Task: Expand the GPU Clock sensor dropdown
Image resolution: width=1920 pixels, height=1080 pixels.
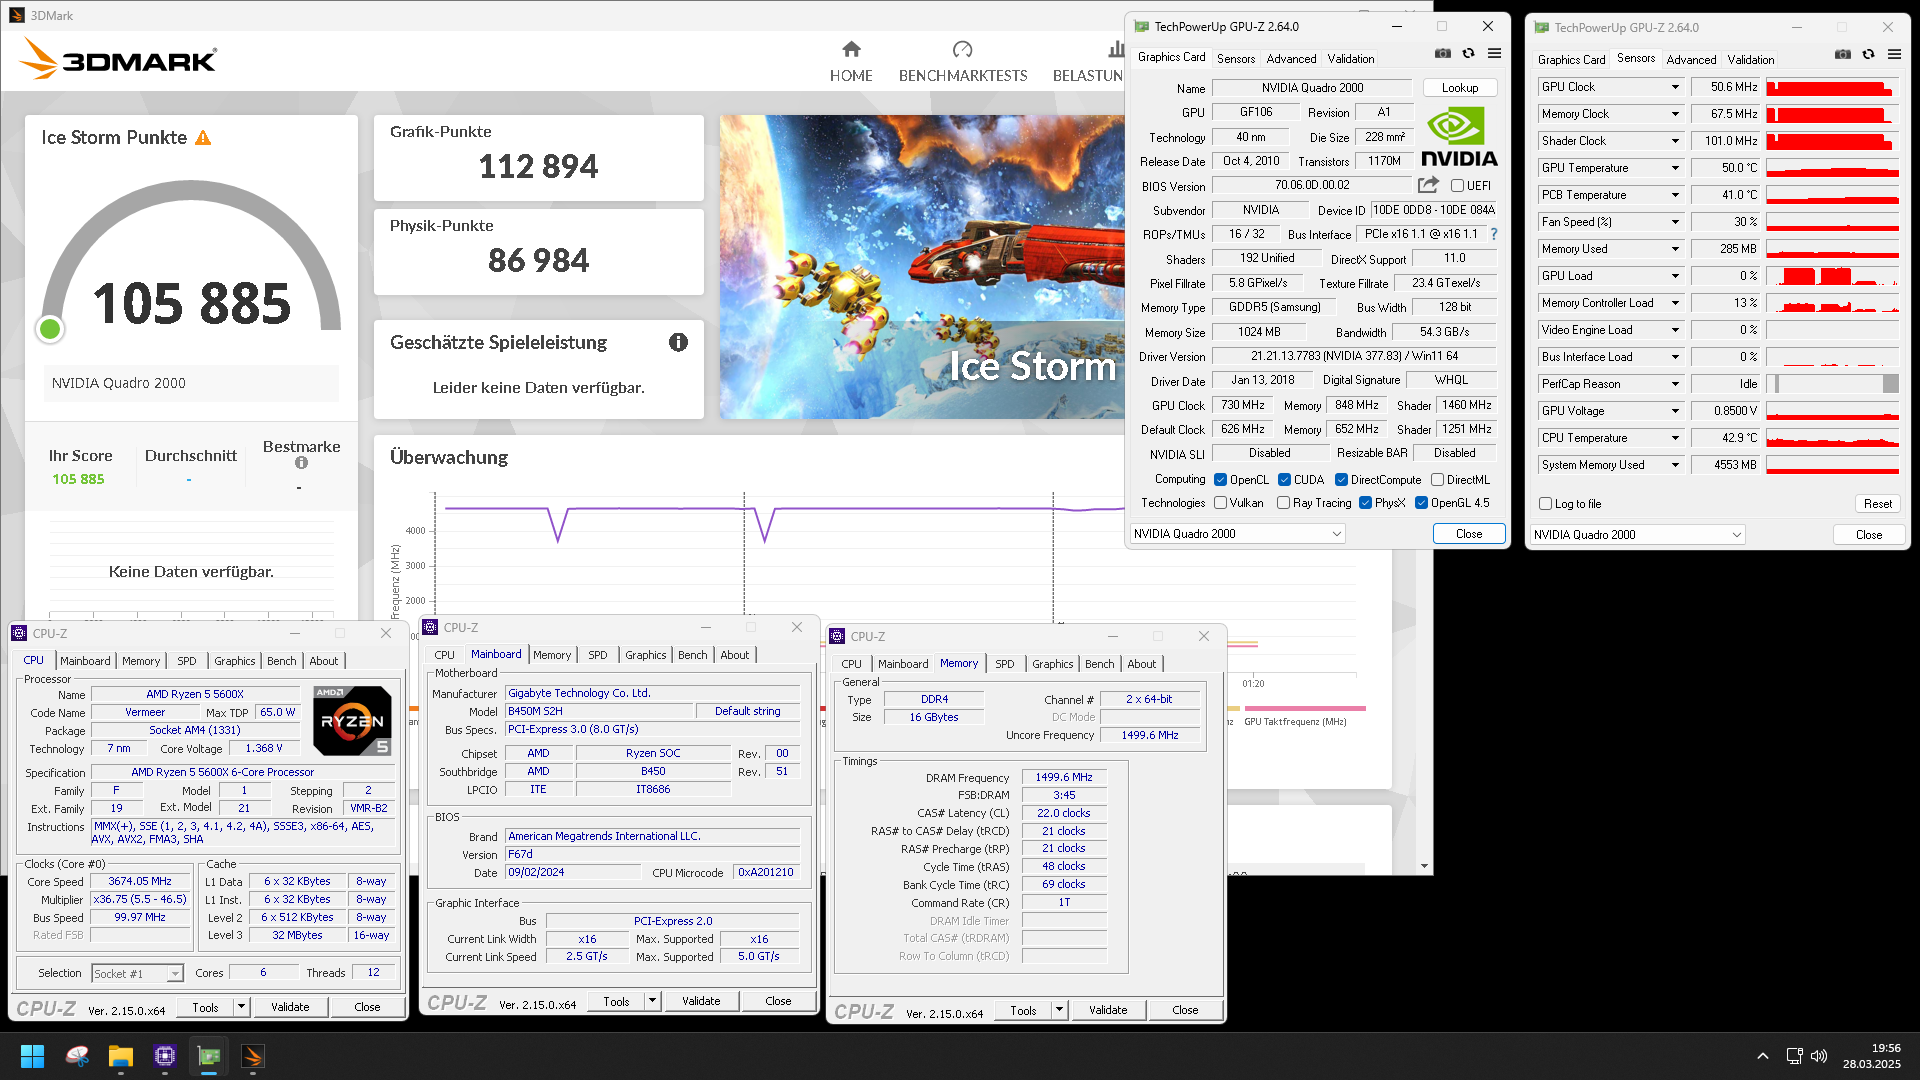Action: 1675,87
